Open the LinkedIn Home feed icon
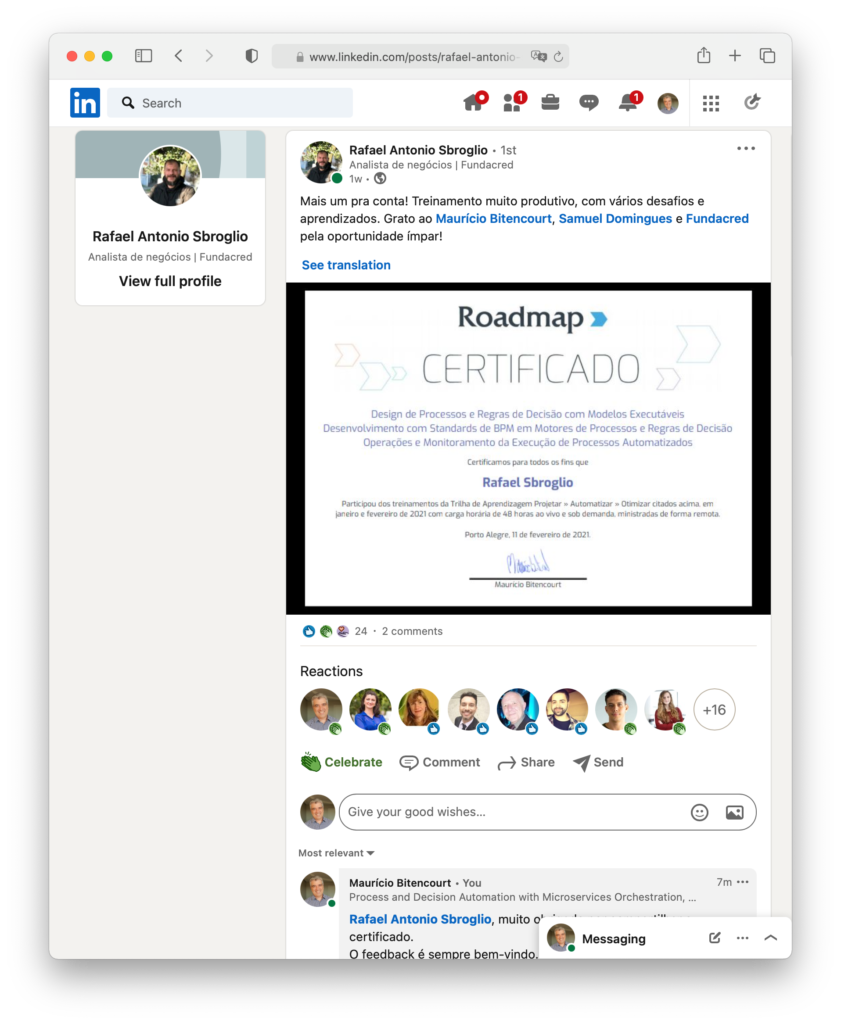This screenshot has height=1024, width=841. pyautogui.click(x=474, y=102)
